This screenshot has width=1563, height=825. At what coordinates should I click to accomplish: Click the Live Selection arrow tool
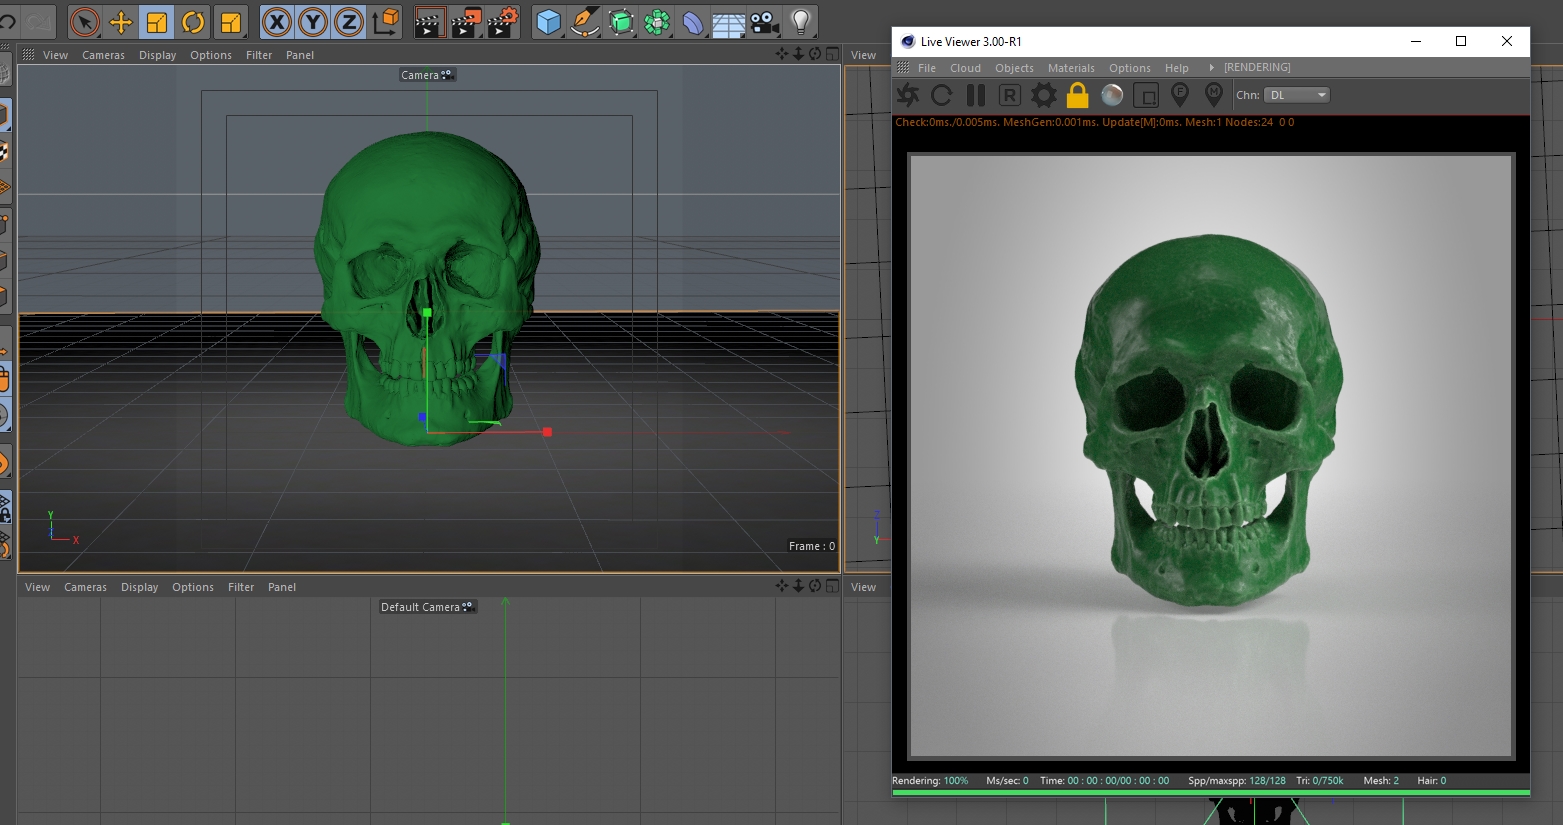point(85,22)
